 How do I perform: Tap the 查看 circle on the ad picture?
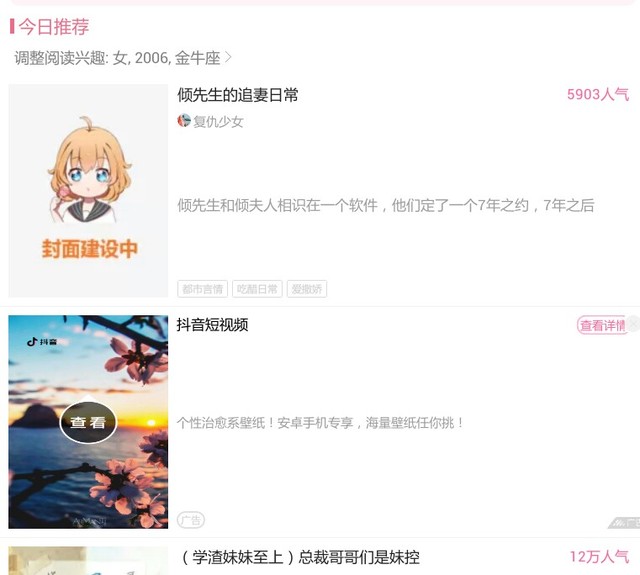(x=88, y=422)
